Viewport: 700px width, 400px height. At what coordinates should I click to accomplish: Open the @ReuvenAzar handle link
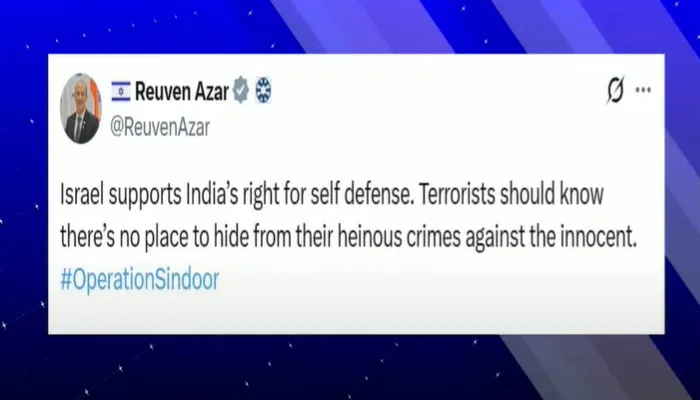coord(160,128)
